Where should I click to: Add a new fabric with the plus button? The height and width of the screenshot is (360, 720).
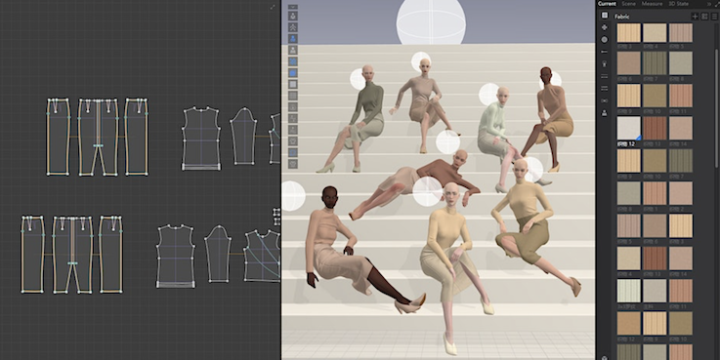[x=695, y=17]
